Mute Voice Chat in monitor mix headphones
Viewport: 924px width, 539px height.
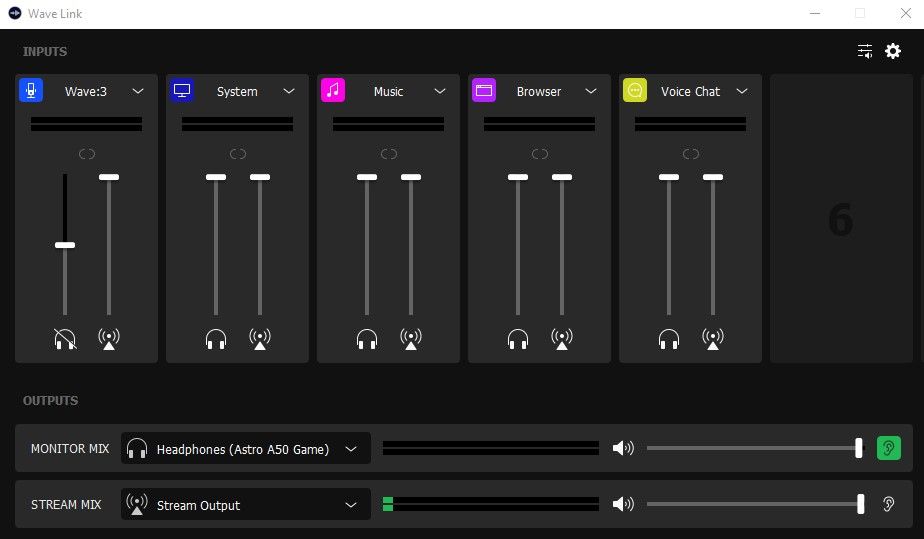669,339
